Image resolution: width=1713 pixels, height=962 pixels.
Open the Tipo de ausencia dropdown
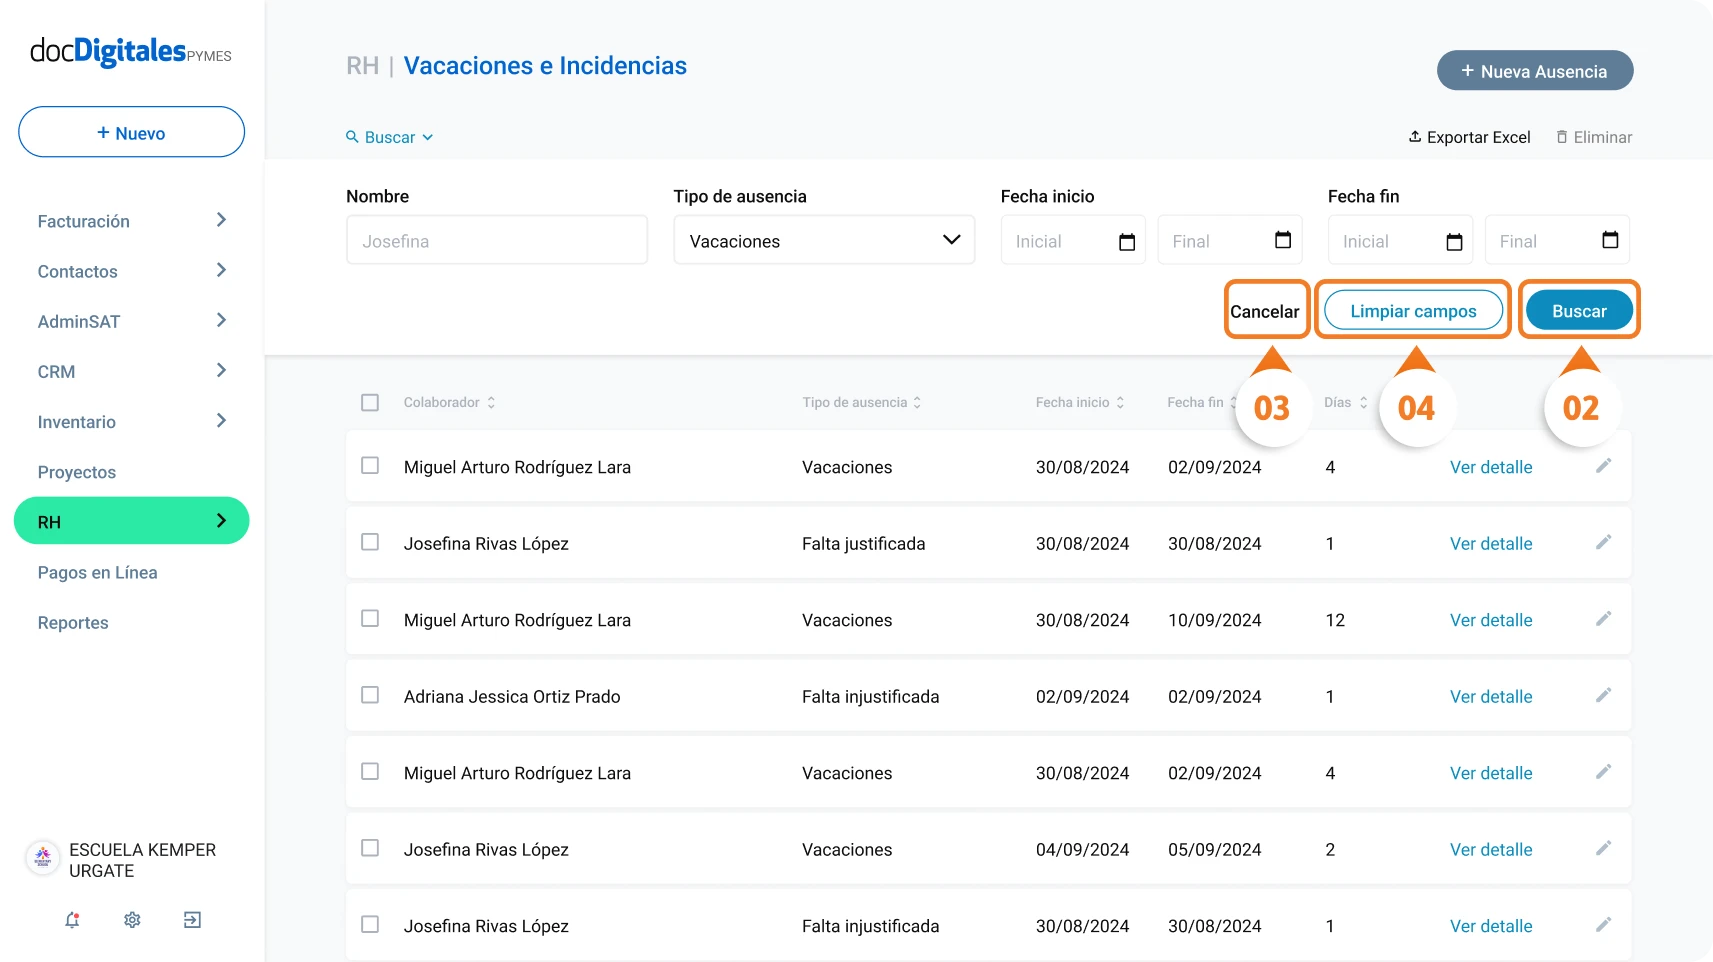[824, 240]
